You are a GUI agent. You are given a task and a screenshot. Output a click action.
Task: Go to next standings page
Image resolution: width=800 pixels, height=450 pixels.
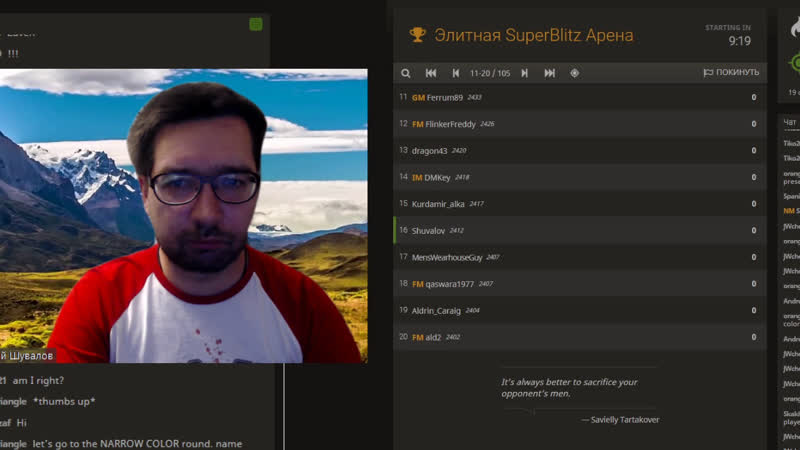point(524,73)
